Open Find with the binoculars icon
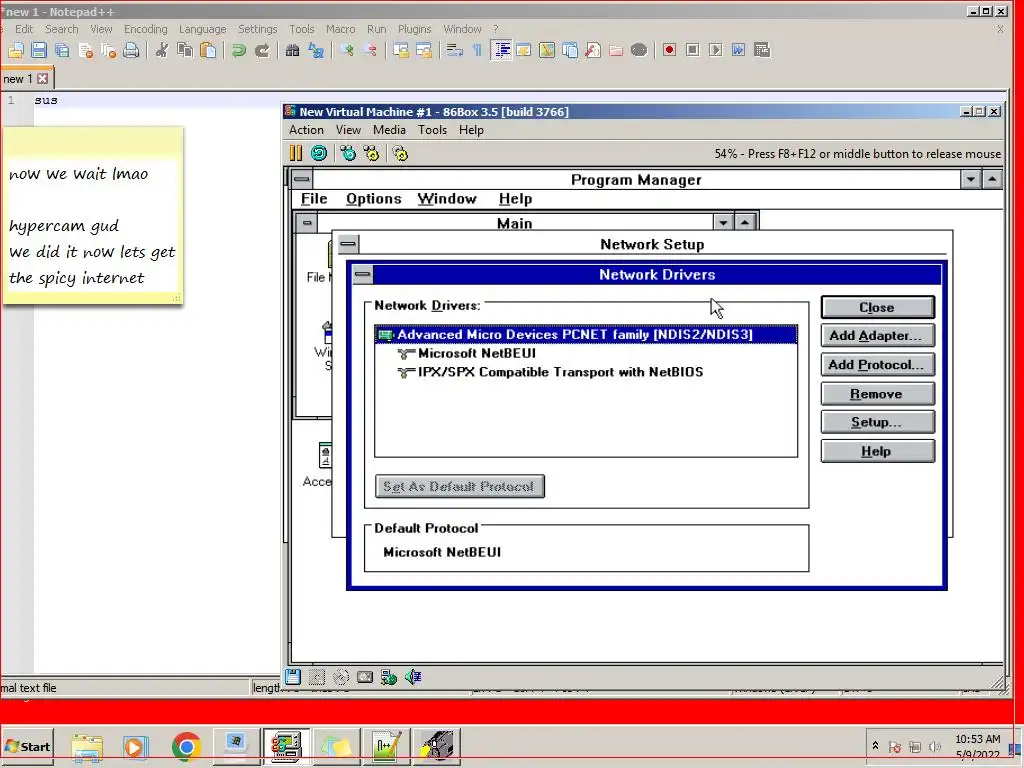 pyautogui.click(x=293, y=50)
